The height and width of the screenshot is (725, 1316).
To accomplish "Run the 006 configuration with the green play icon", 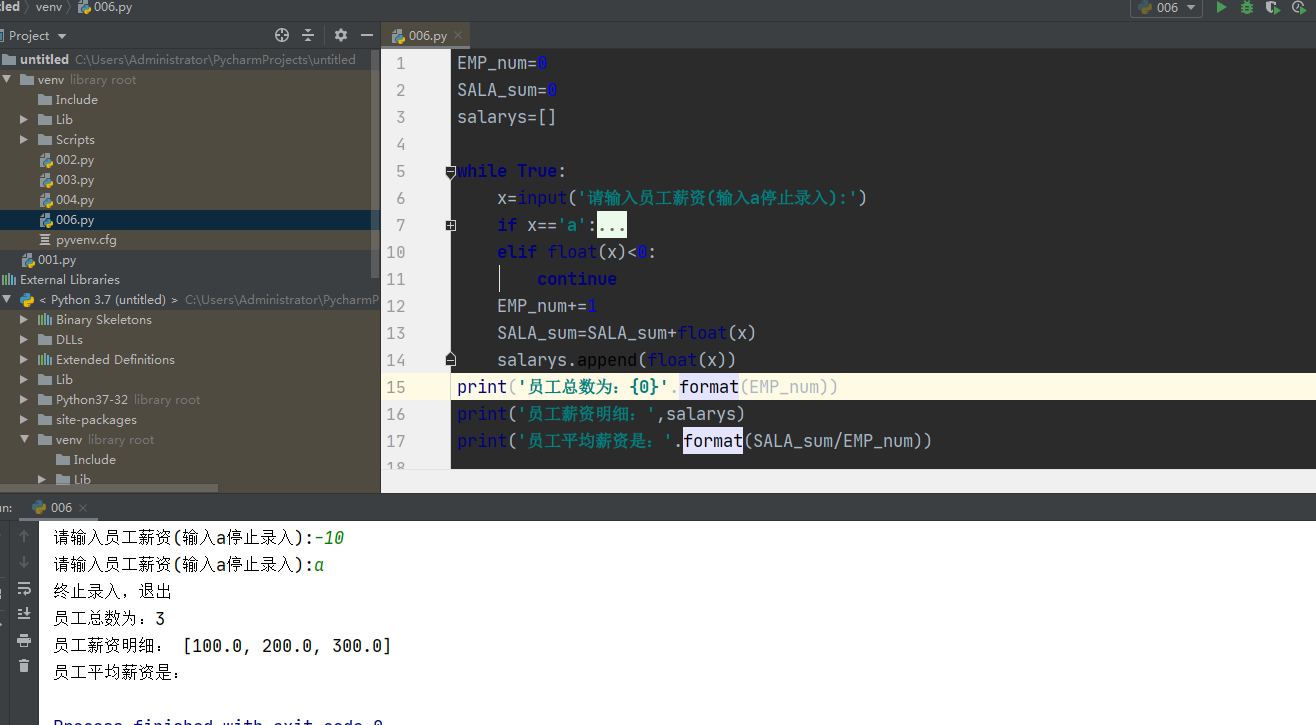I will coord(1221,7).
